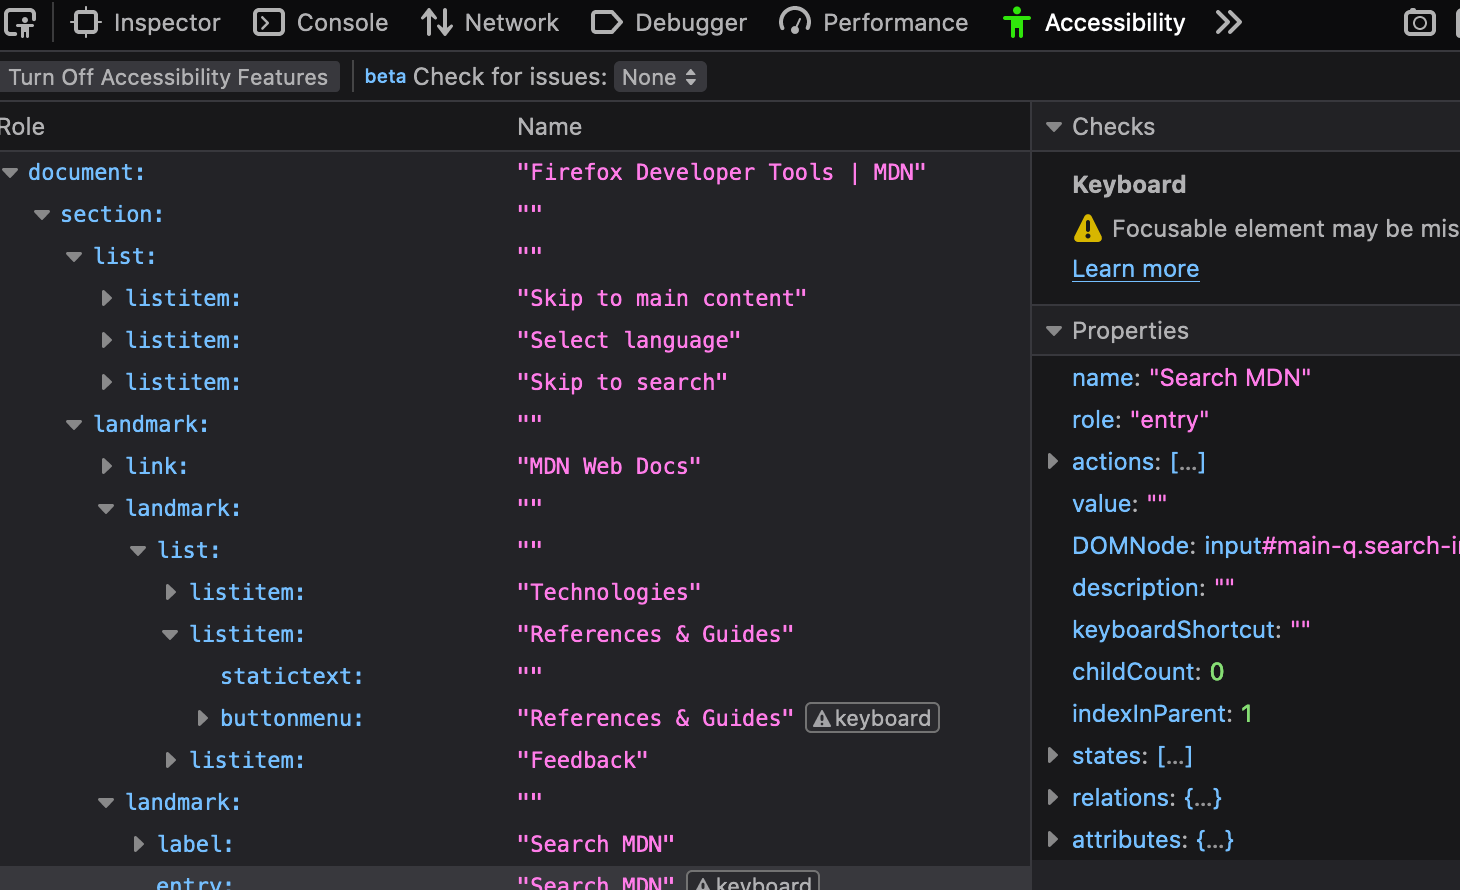The height and width of the screenshot is (890, 1460).
Task: Select the Accessibility tab
Action: click(1094, 22)
